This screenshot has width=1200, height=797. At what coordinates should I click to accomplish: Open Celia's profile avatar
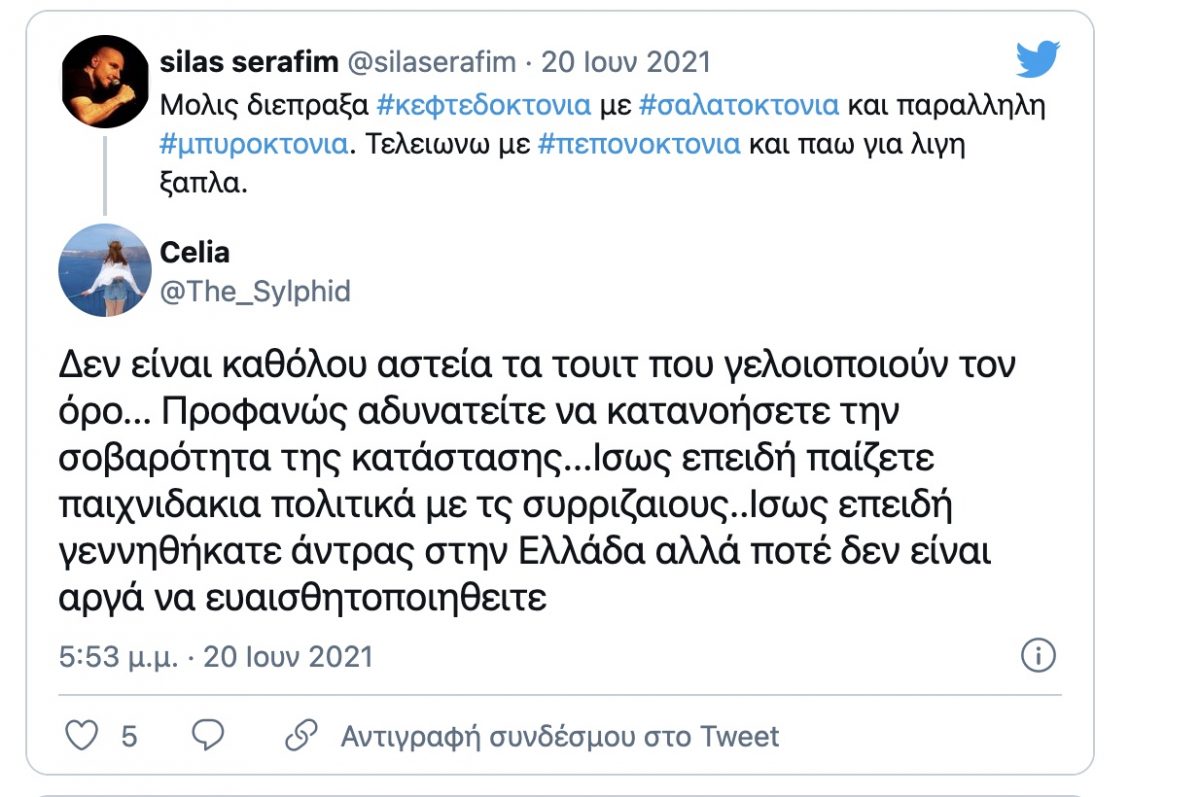click(x=105, y=269)
